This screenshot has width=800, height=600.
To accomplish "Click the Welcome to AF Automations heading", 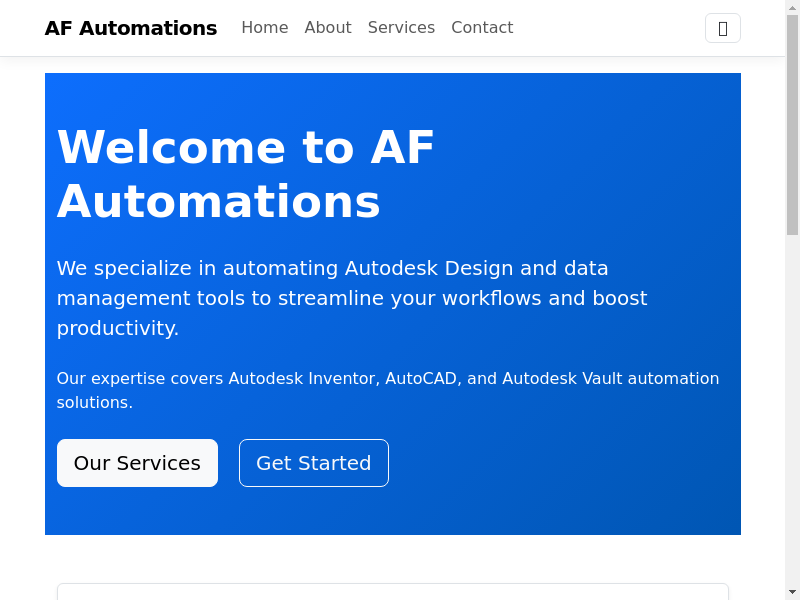I will coord(246,174).
